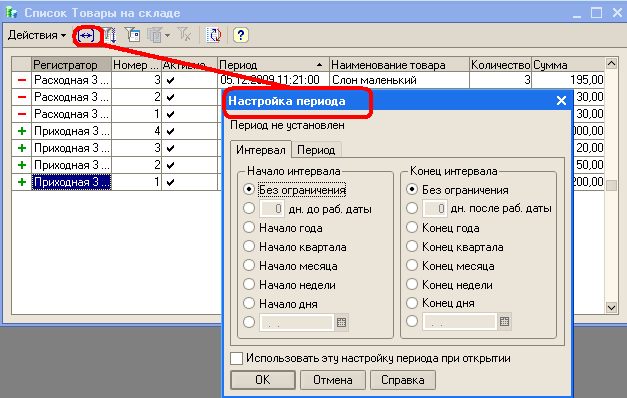Open the Действия dropdown menu
Viewport: 627px width, 398px height.
37,35
